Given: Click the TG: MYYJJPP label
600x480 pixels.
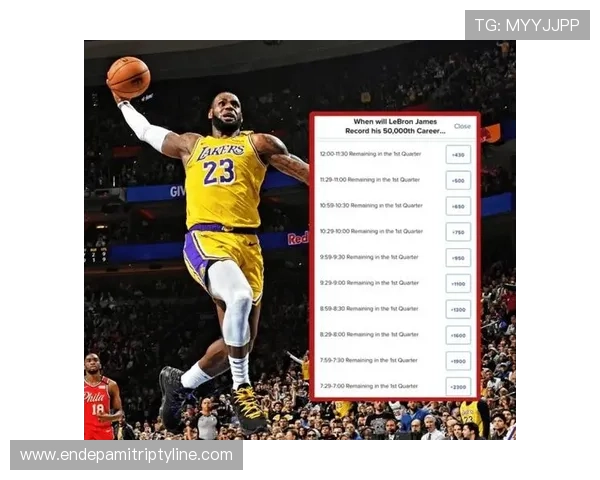Looking at the screenshot, I should click(x=526, y=25).
